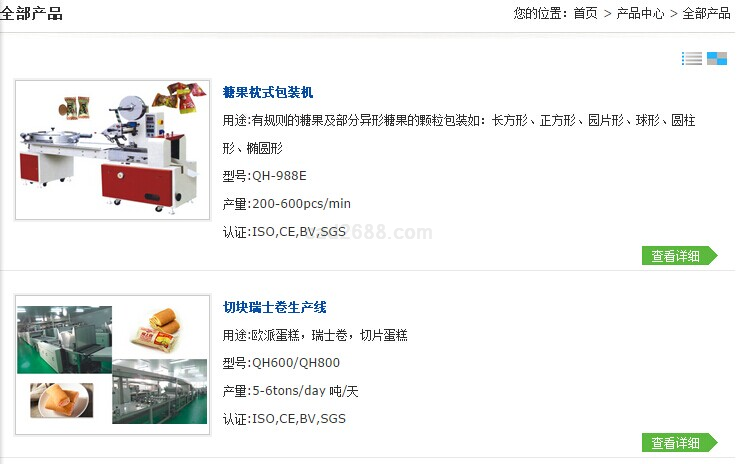Image resolution: width=737 pixels, height=464 pixels.
Task: Open the 糖果枕式包装机 product title
Action: 268,92
